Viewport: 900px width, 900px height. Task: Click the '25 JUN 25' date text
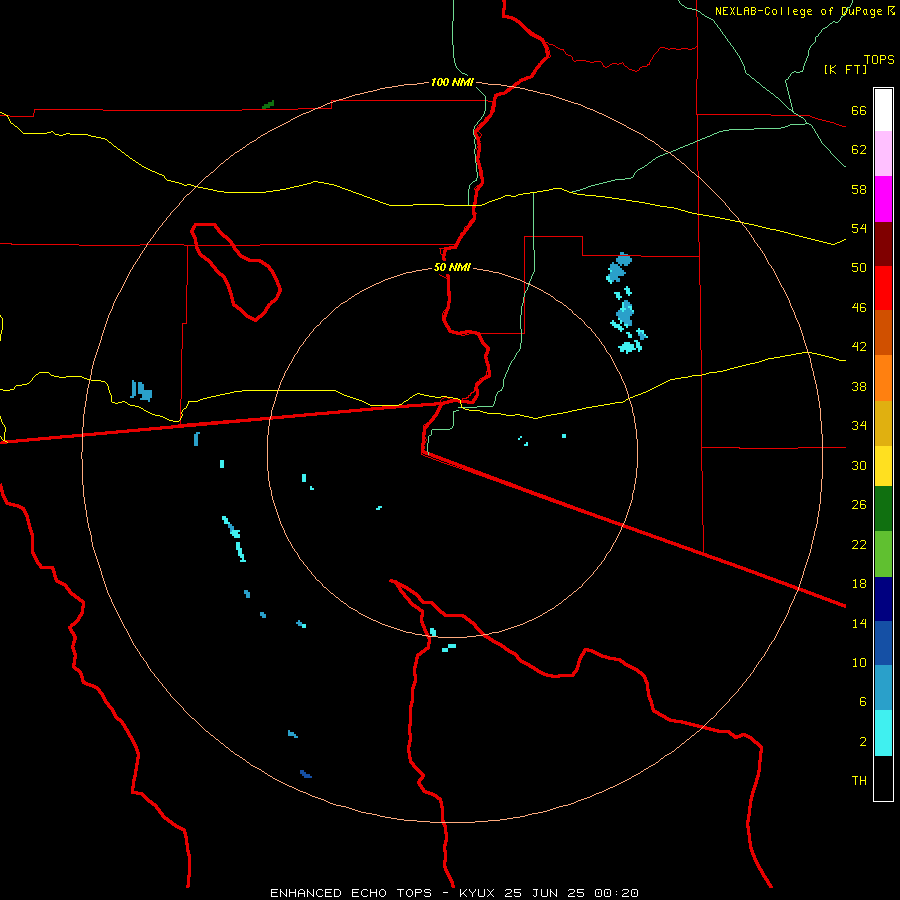pyautogui.click(x=545, y=893)
